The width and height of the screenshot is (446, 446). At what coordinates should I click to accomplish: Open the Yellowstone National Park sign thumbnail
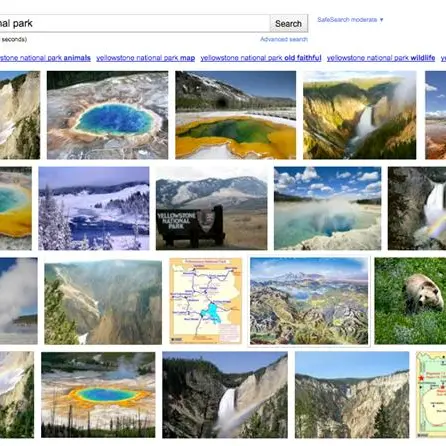click(211, 208)
